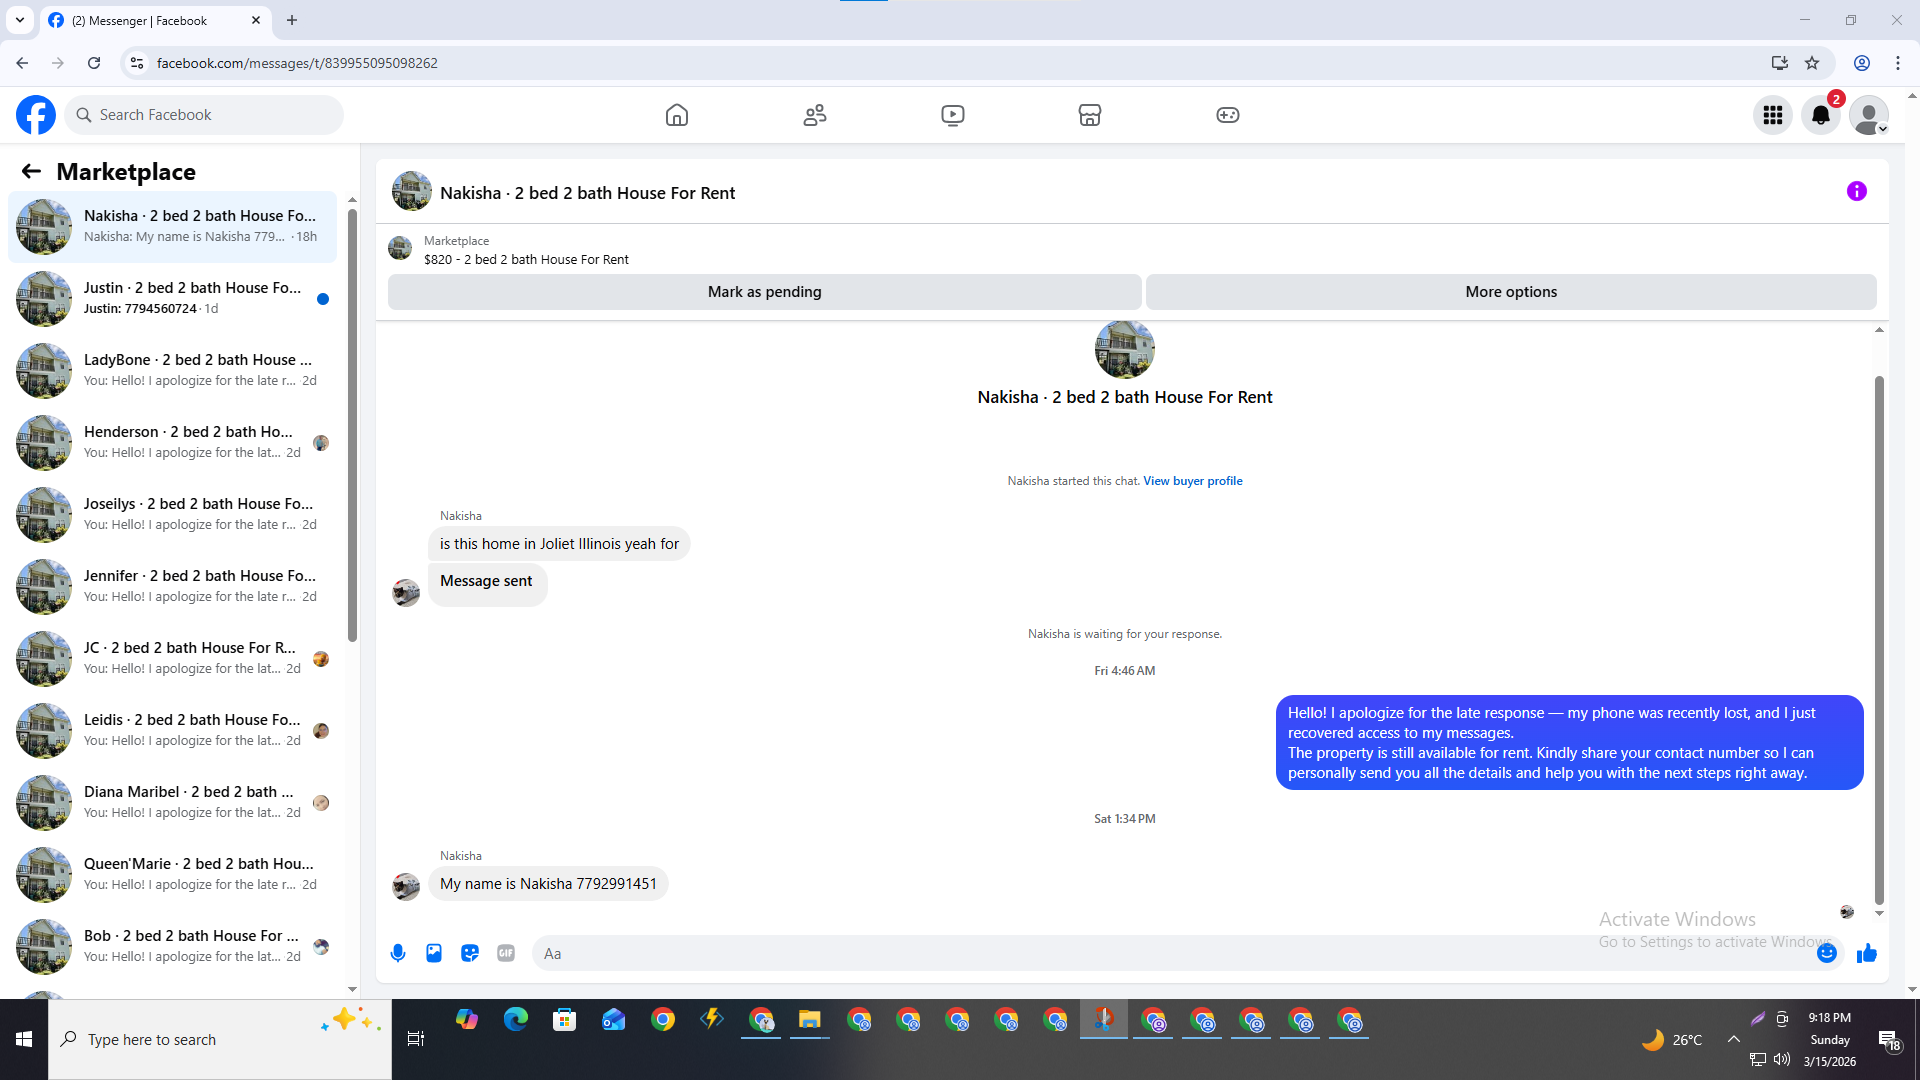Open Queen'Marie's conversation
This screenshot has height=1080, width=1920.
click(x=172, y=874)
